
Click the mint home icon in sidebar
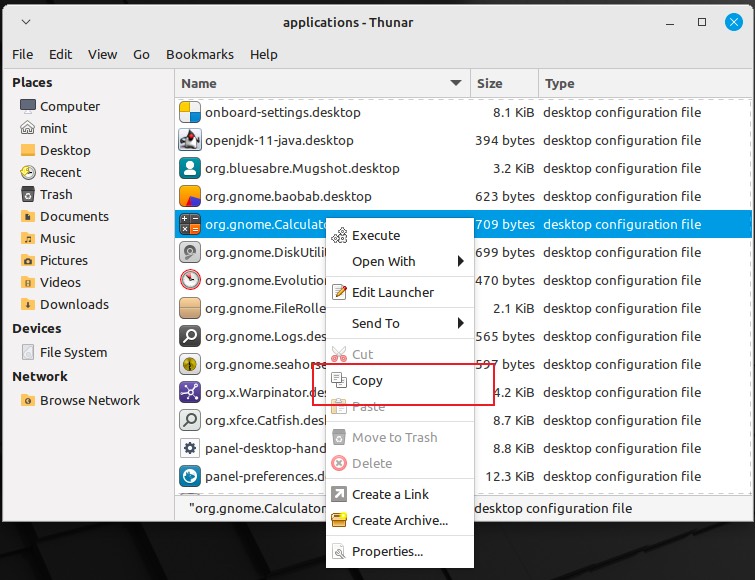point(28,128)
